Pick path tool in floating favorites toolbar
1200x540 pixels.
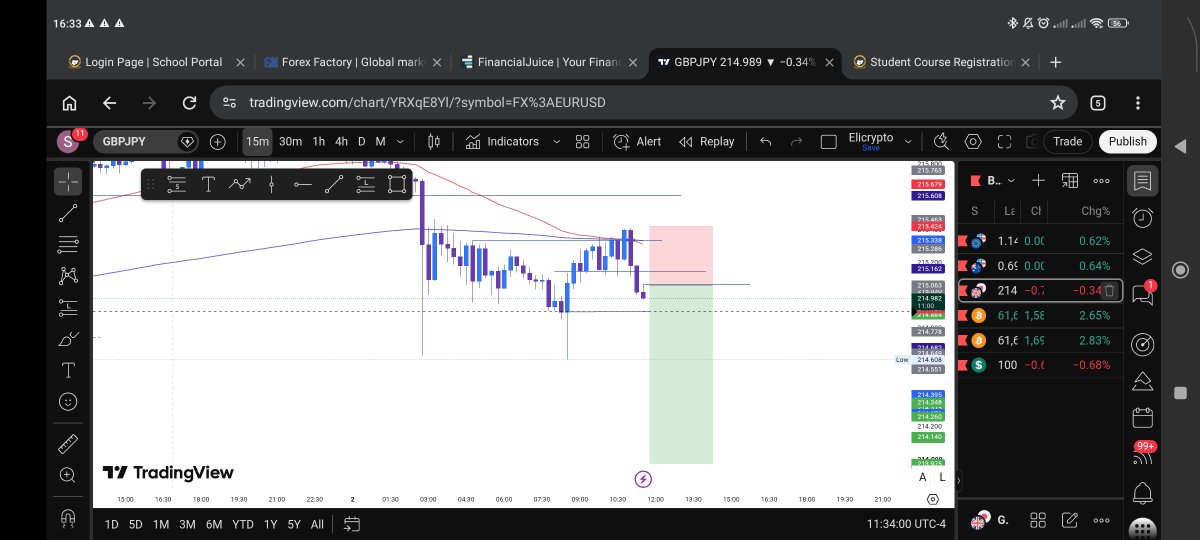240,184
